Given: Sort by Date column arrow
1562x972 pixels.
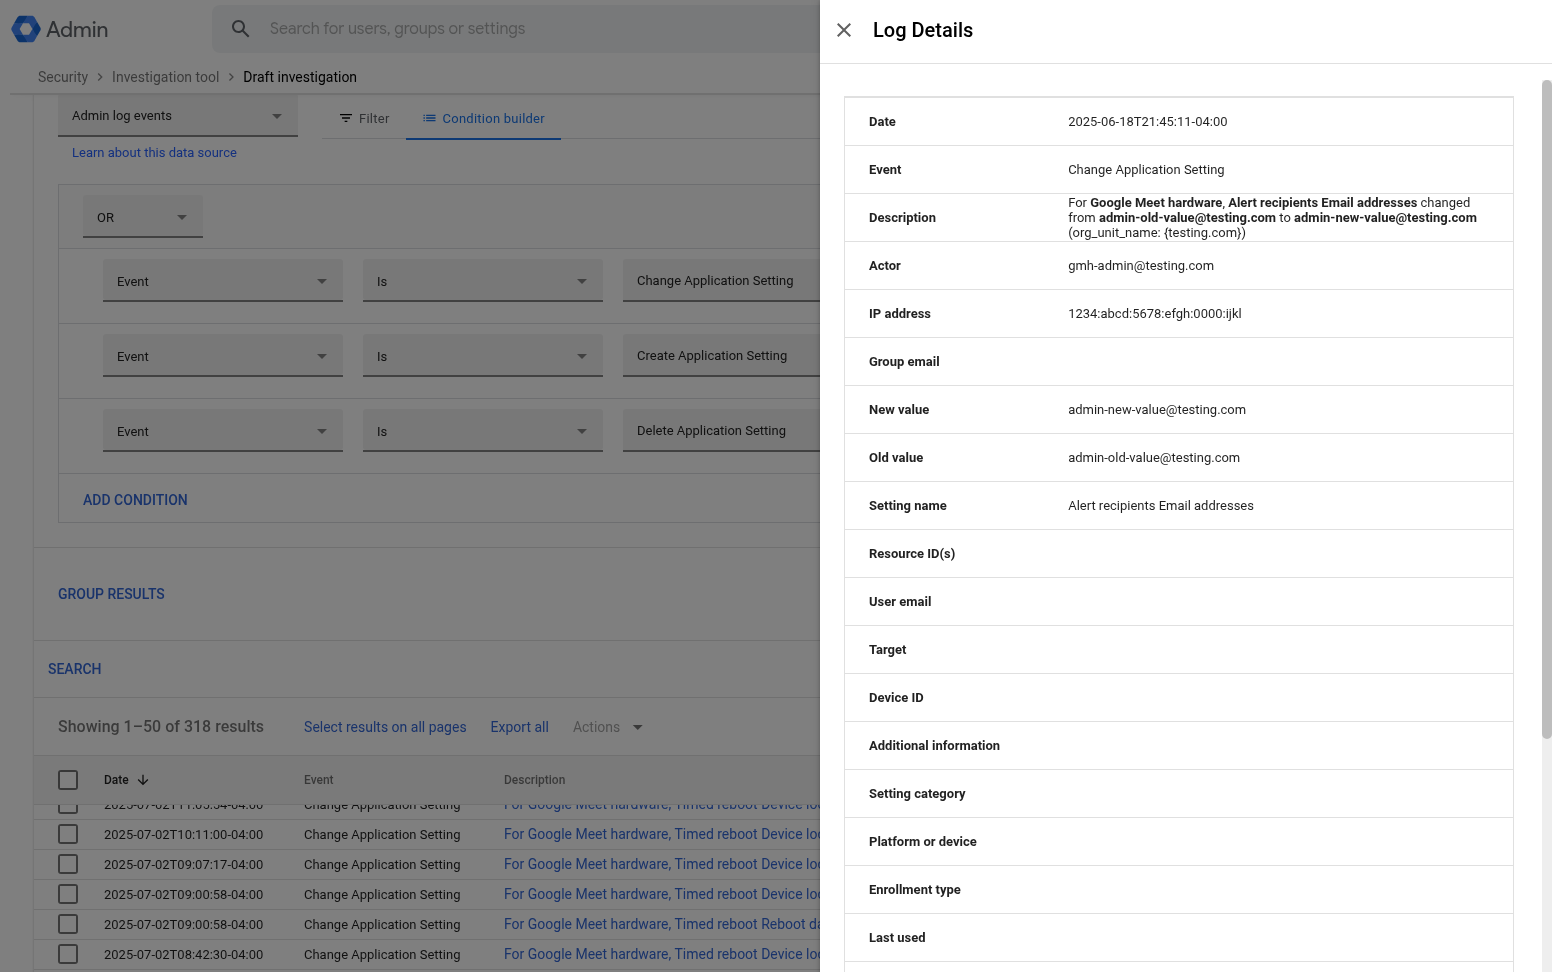Looking at the screenshot, I should 143,780.
